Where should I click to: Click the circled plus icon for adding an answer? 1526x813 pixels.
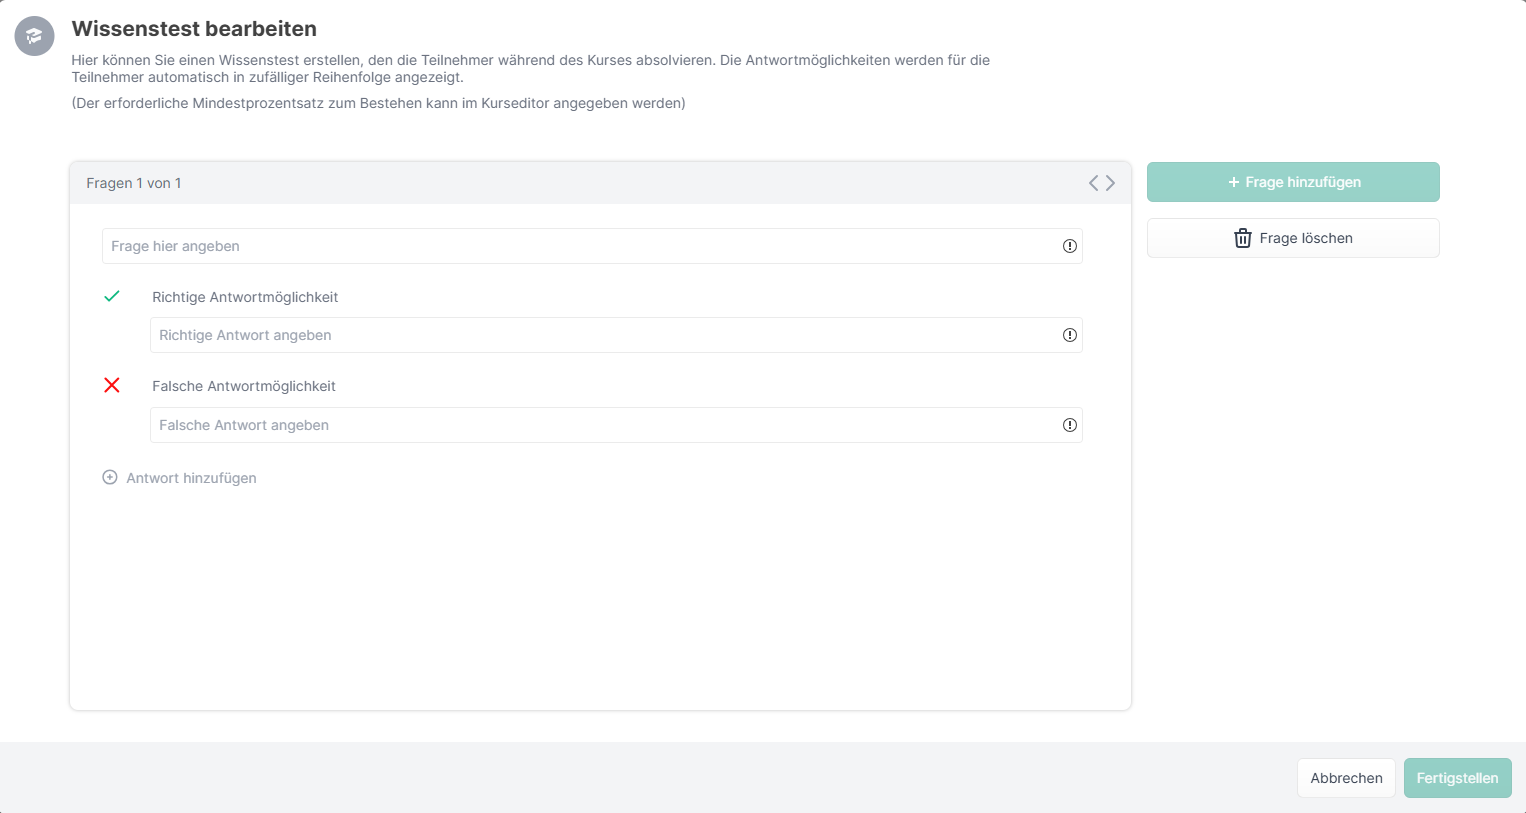(110, 478)
